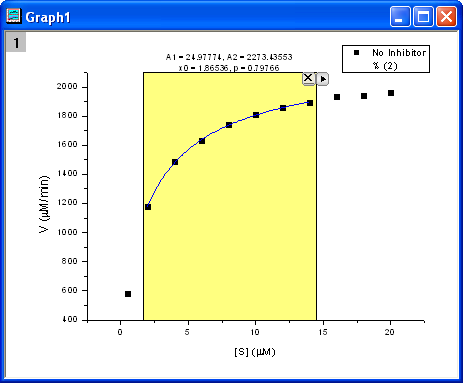463x383 pixels.
Task: Open the fit gadget arrow flyout menu
Action: click(x=322, y=79)
